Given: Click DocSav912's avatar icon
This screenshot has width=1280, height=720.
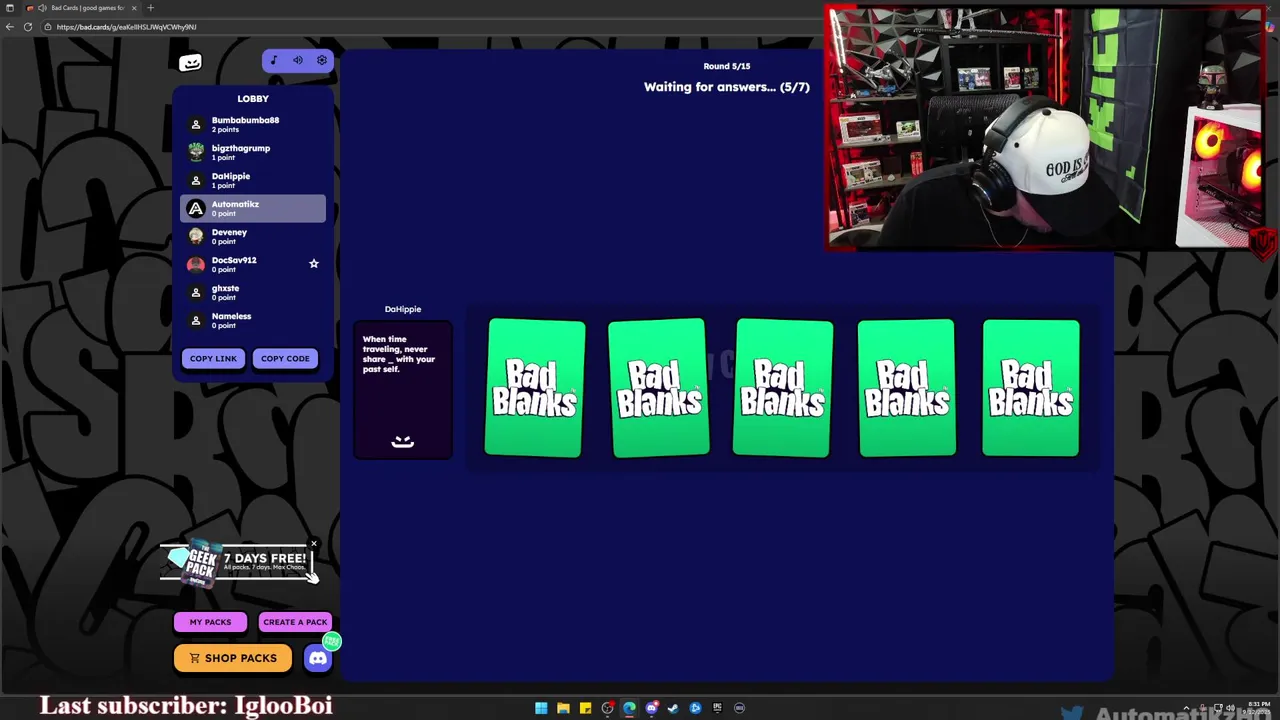Looking at the screenshot, I should tap(196, 264).
